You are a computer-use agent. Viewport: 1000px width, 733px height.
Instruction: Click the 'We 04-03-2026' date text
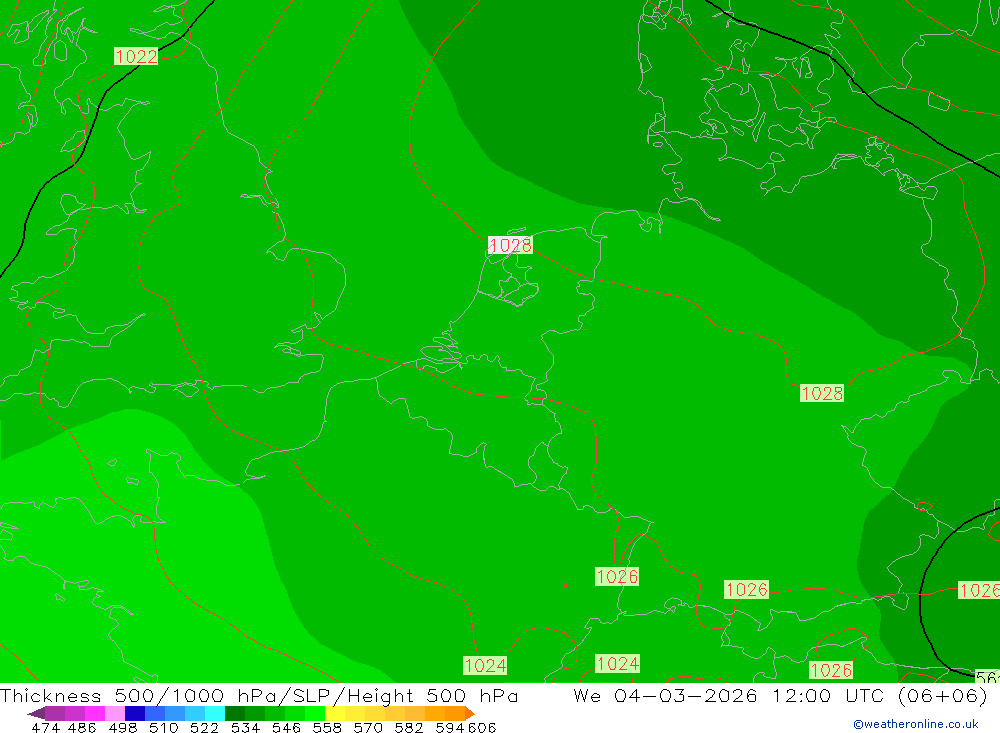click(x=665, y=695)
